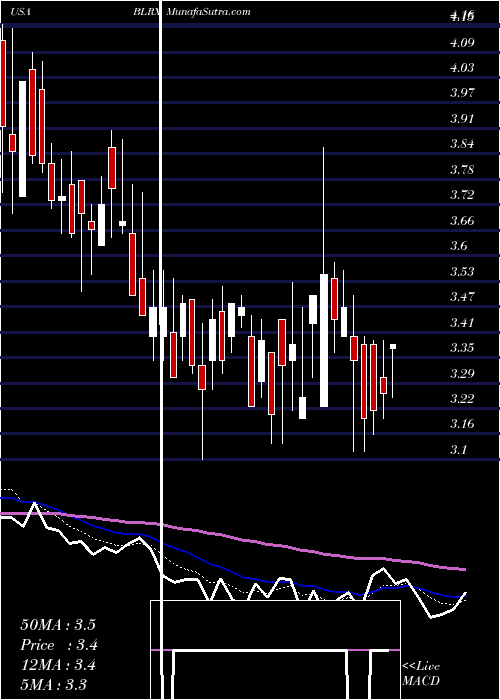This screenshot has width=500, height=700.
Task: Select the 3.29 price axis label
Action: click(462, 373)
